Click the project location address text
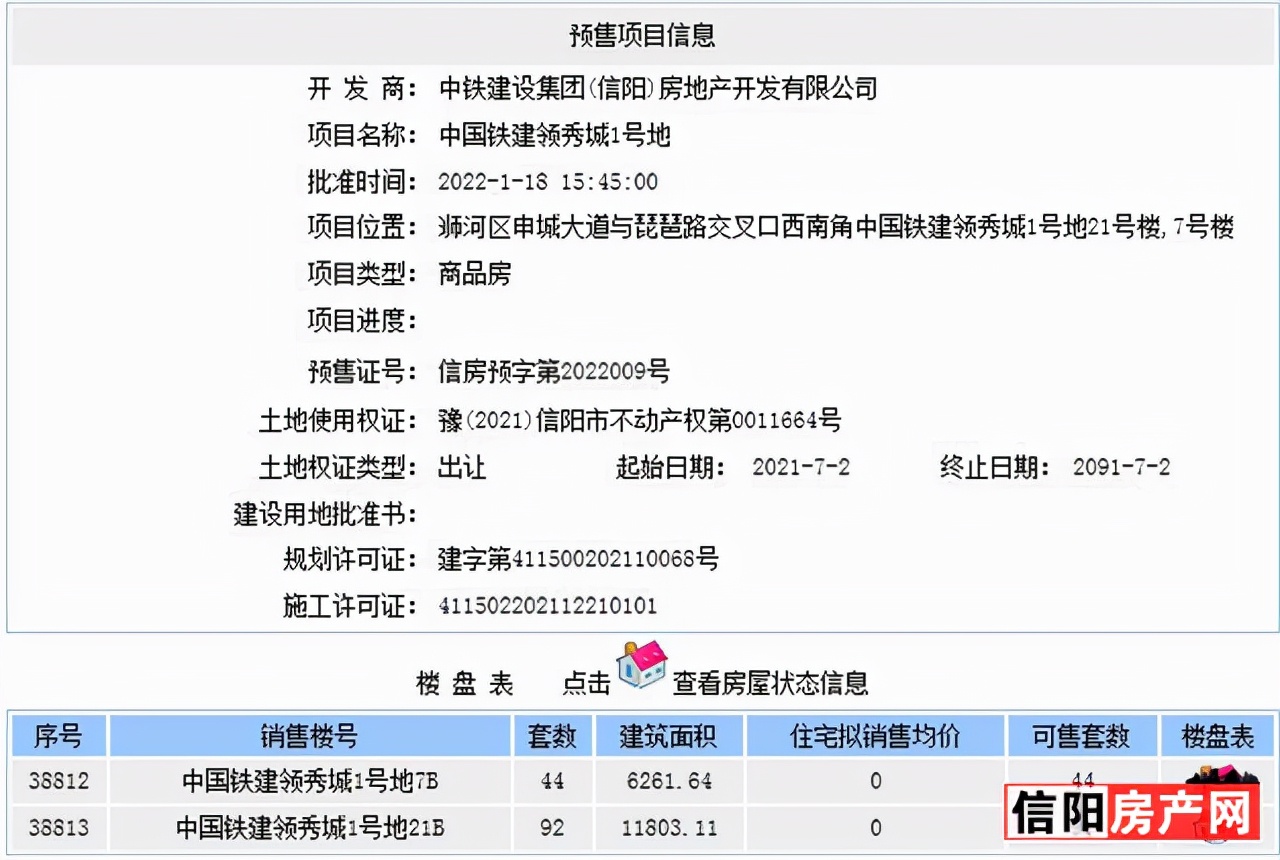The height and width of the screenshot is (860, 1280). coord(836,227)
